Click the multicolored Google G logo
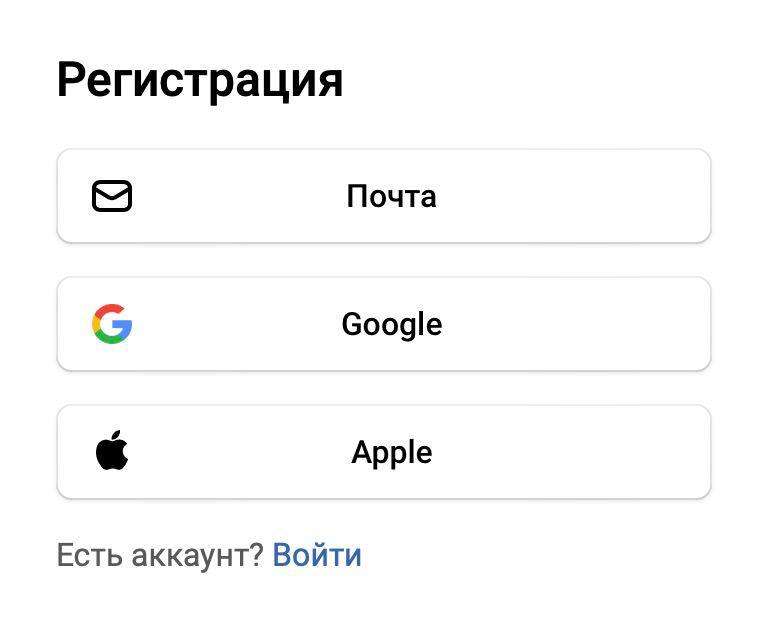The width and height of the screenshot is (760, 638). tap(112, 324)
